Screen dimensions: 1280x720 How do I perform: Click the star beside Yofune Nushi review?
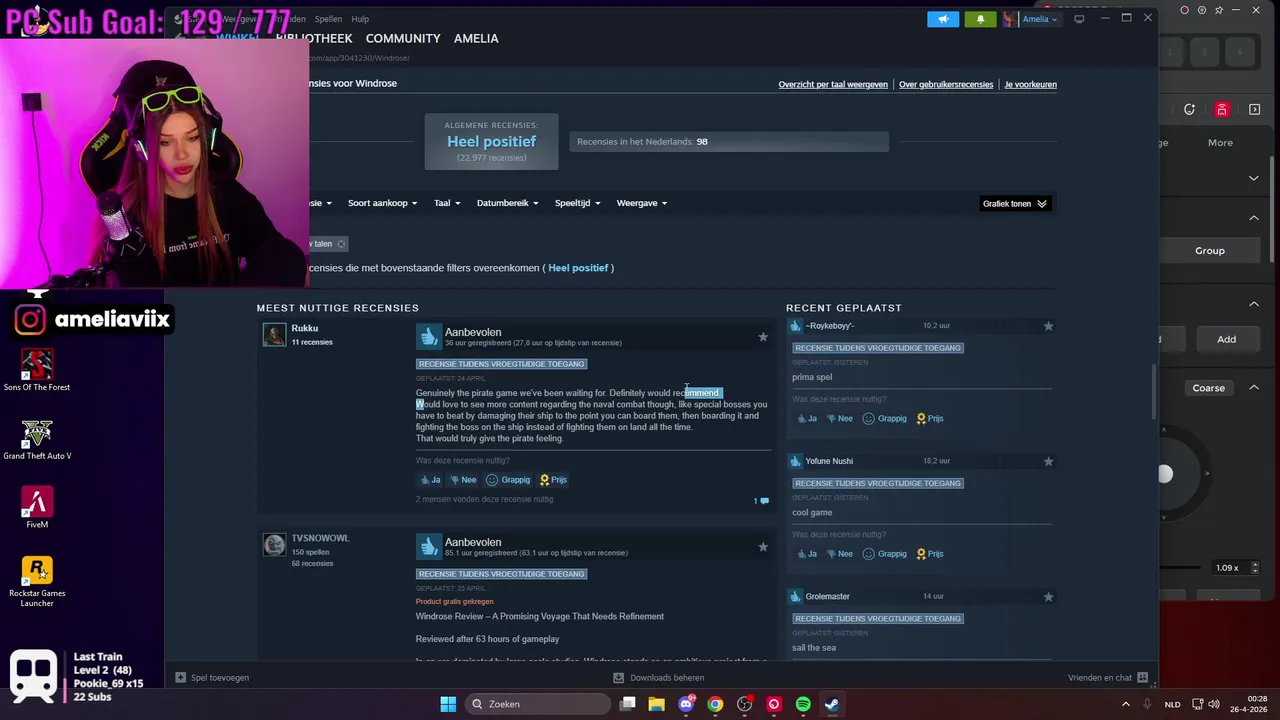pyautogui.click(x=1048, y=461)
